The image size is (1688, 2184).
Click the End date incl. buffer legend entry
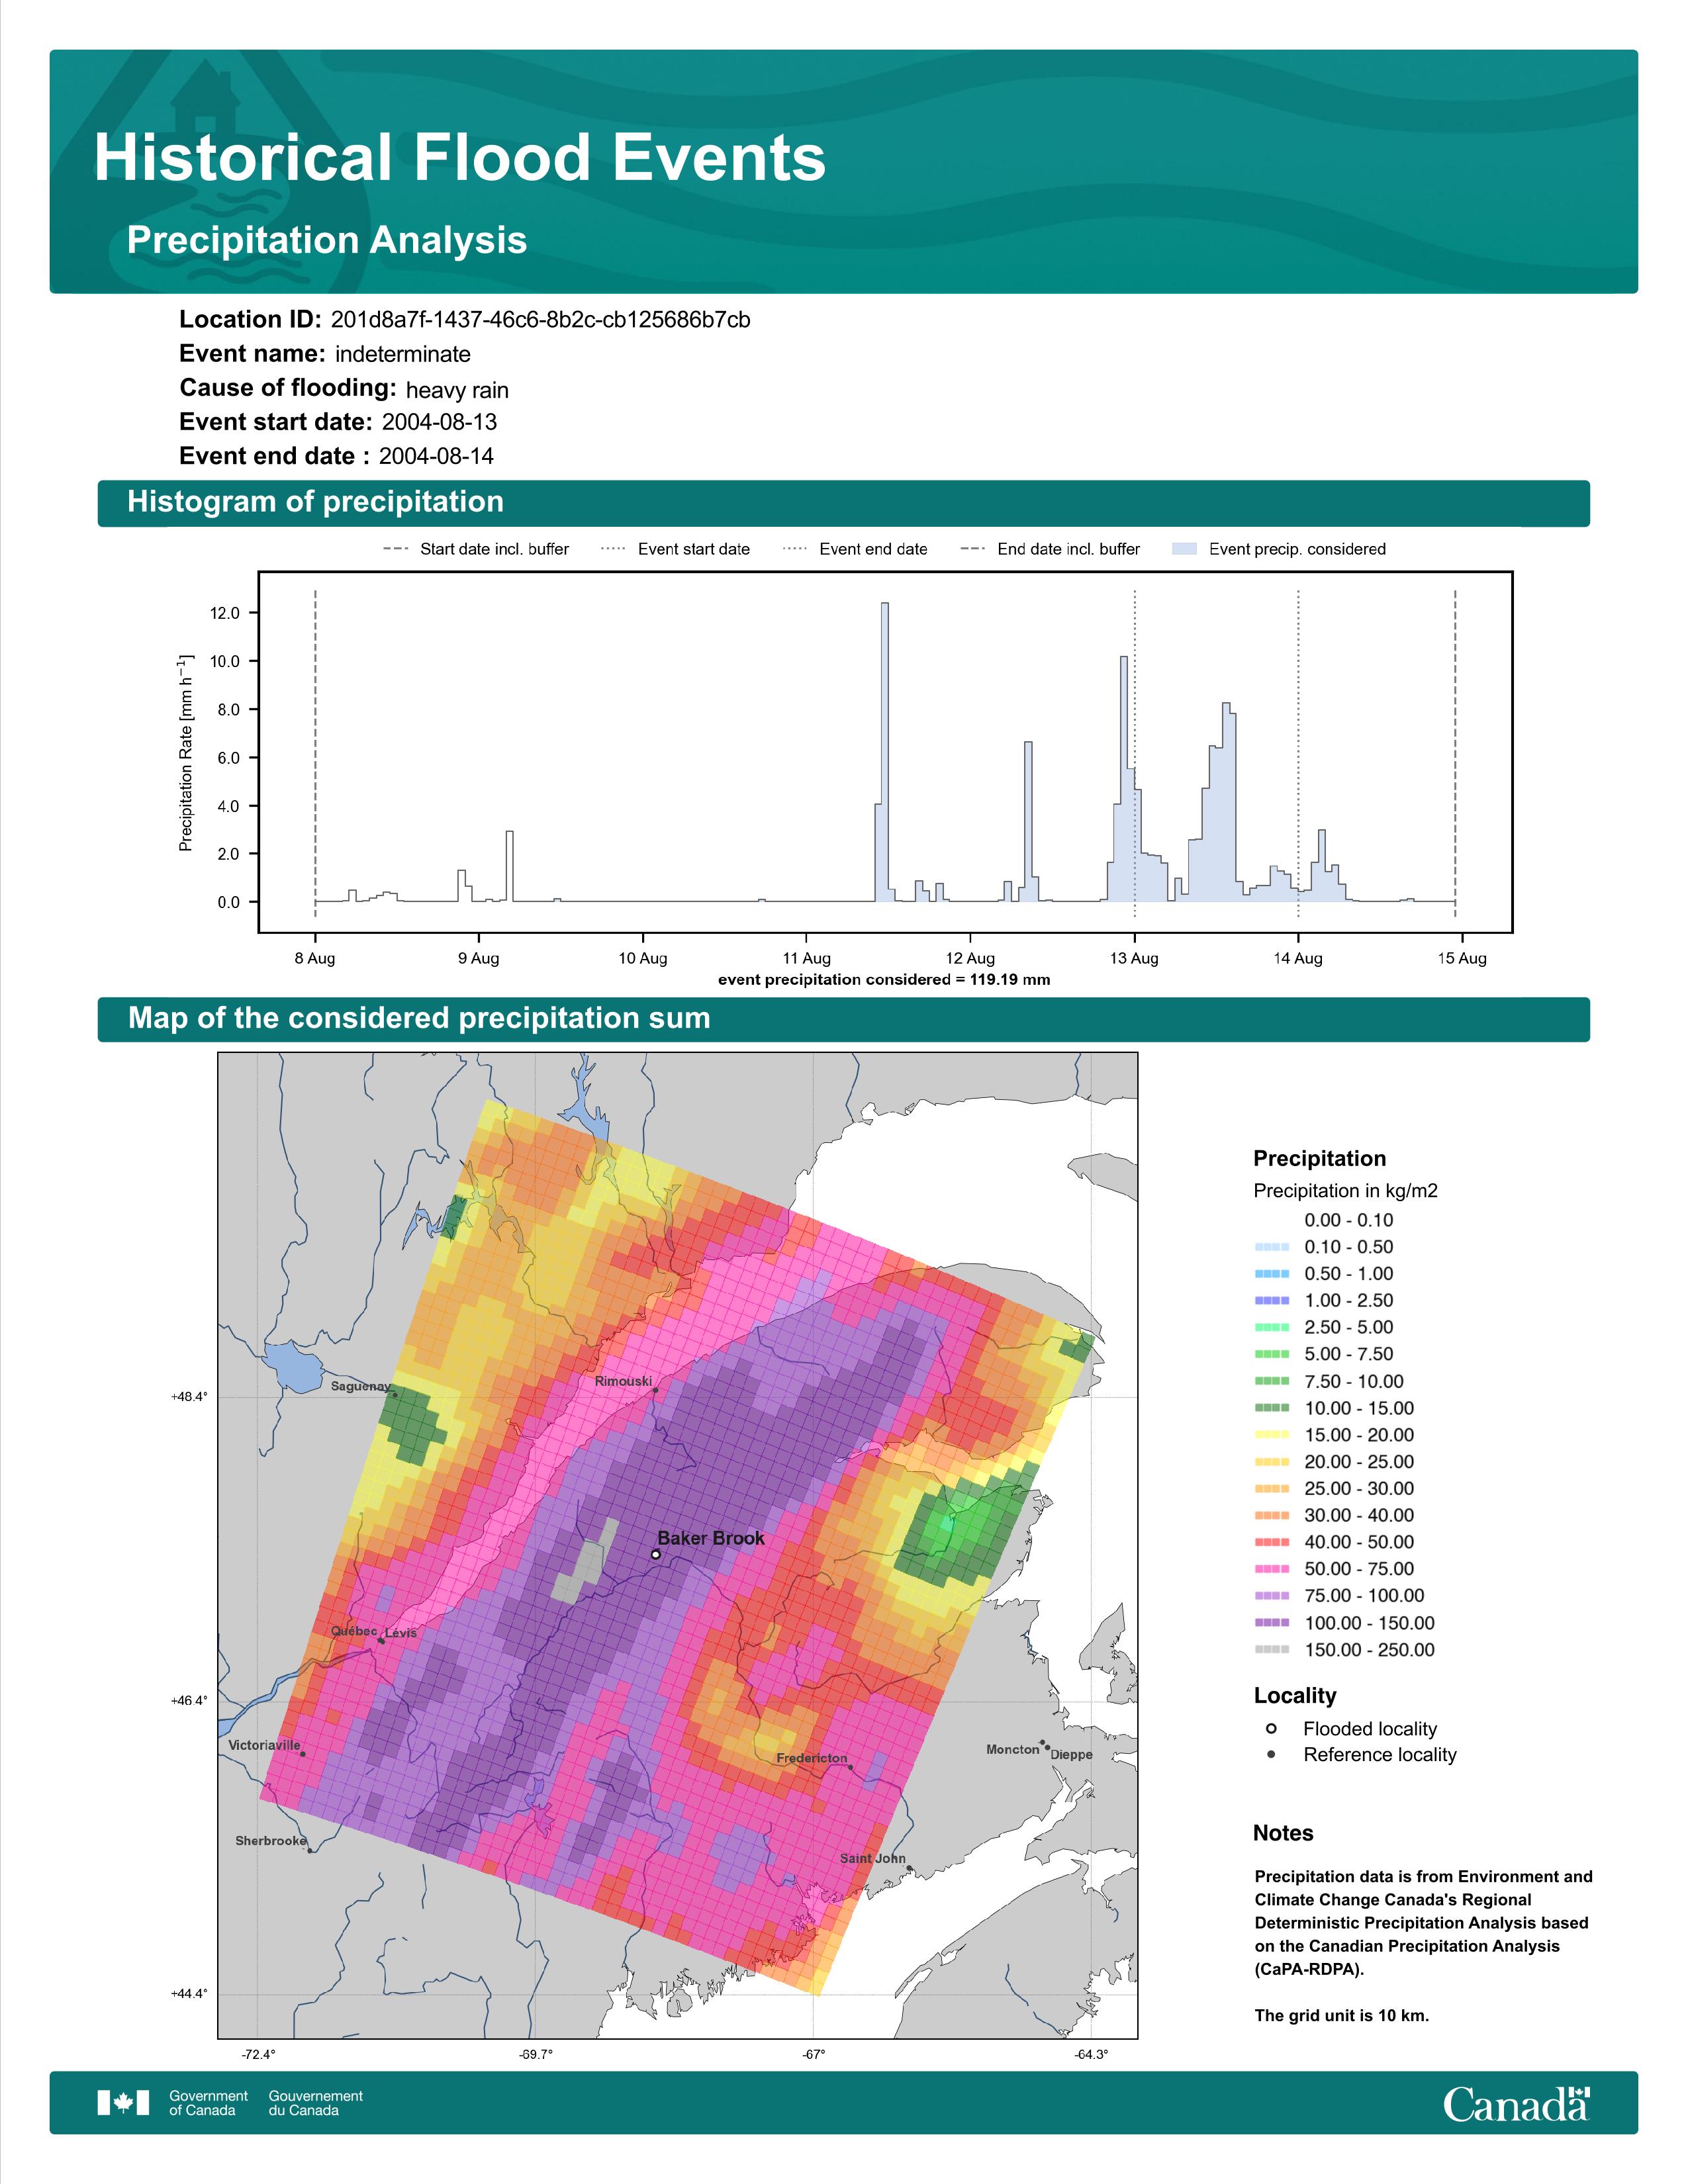[x=1050, y=549]
